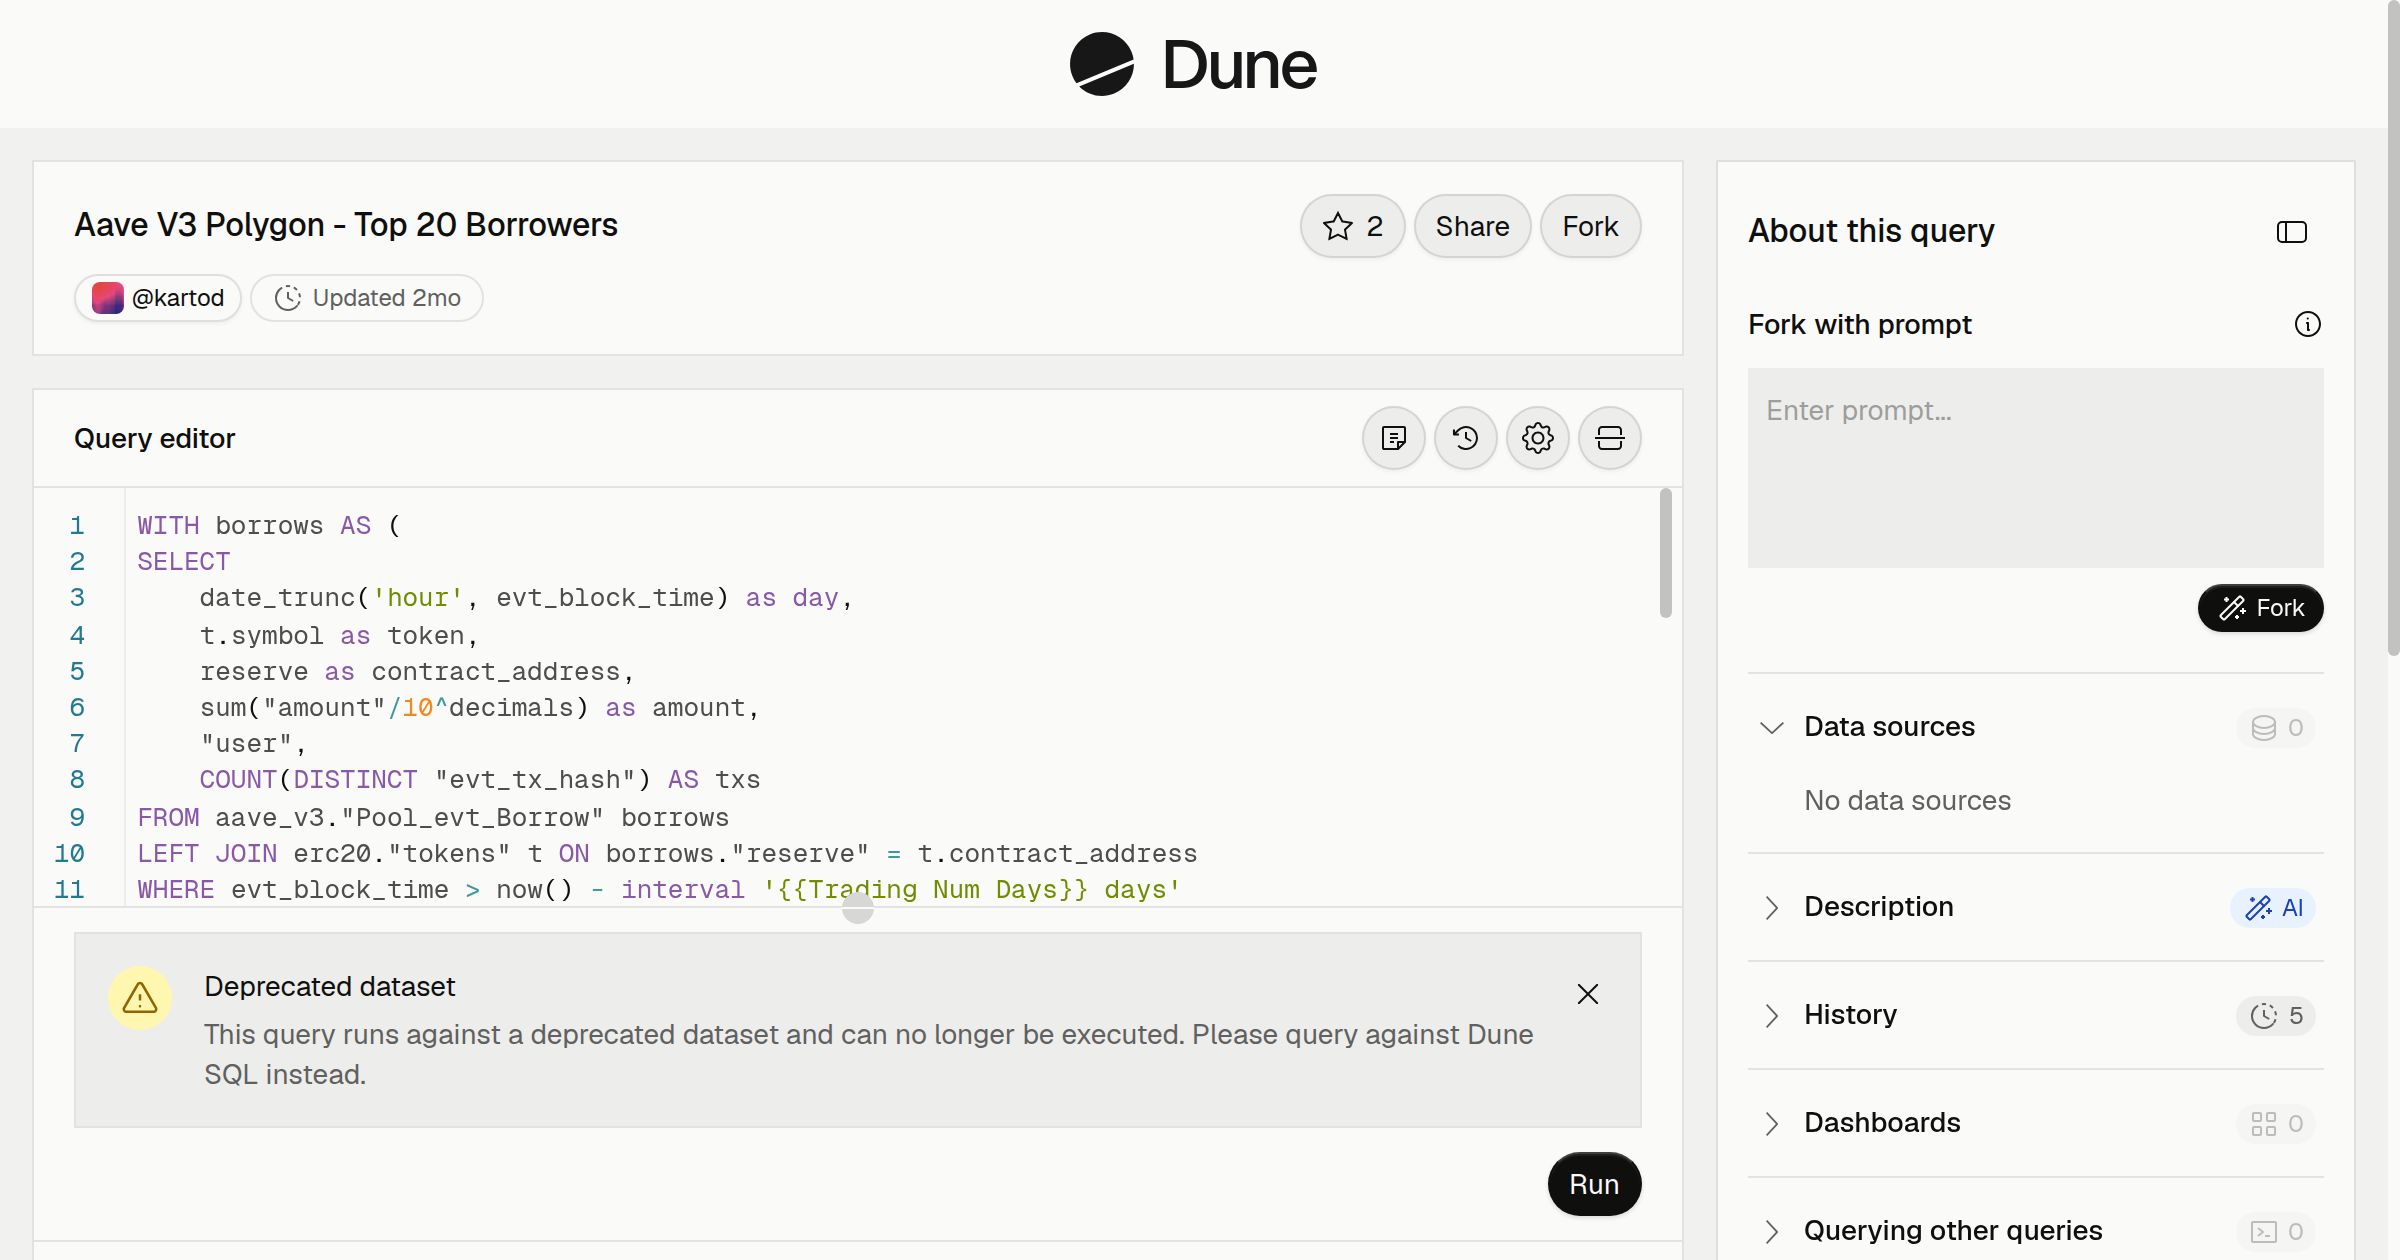Generate AI description with the AI badge
2400x1260 pixels.
tap(2273, 908)
